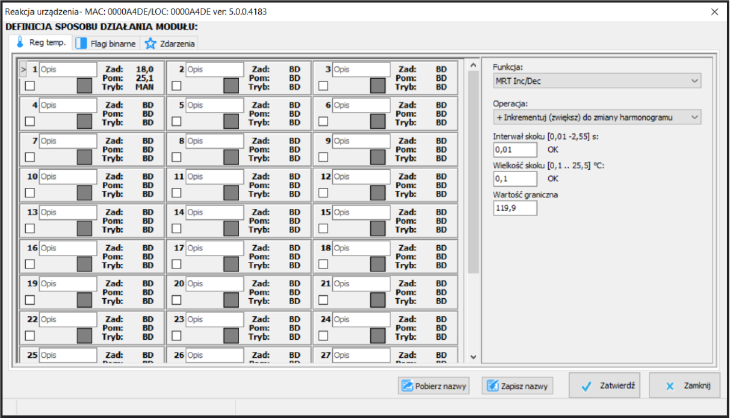Click the gray color square of regulator 1
This screenshot has width=730, height=418.
pos(84,86)
